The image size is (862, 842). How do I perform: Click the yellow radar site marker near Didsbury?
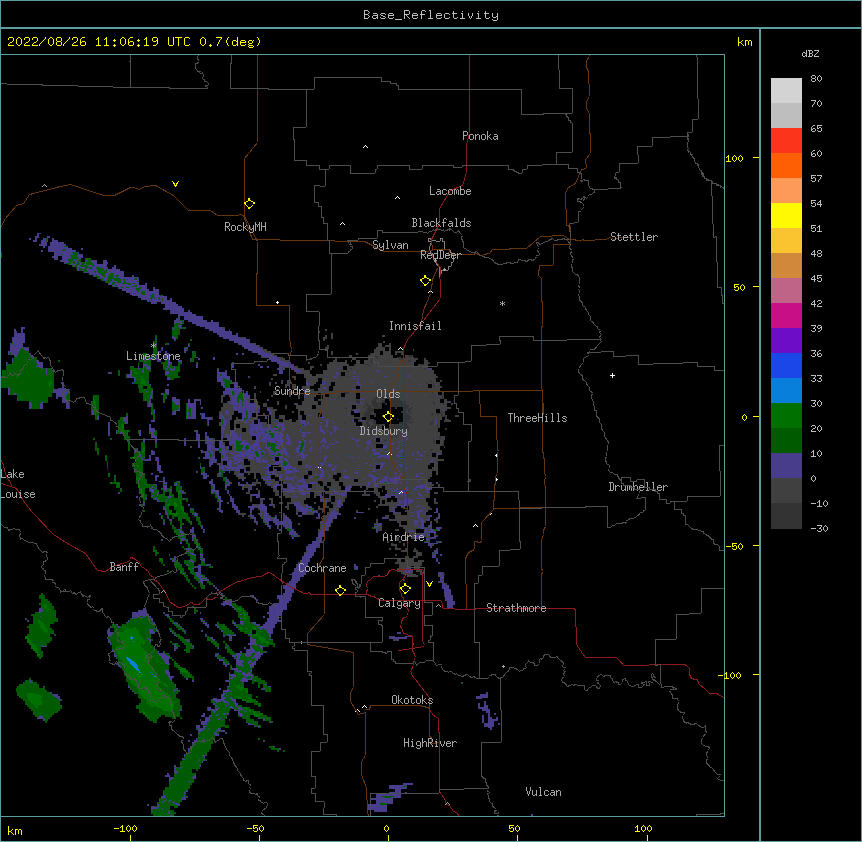tap(388, 417)
